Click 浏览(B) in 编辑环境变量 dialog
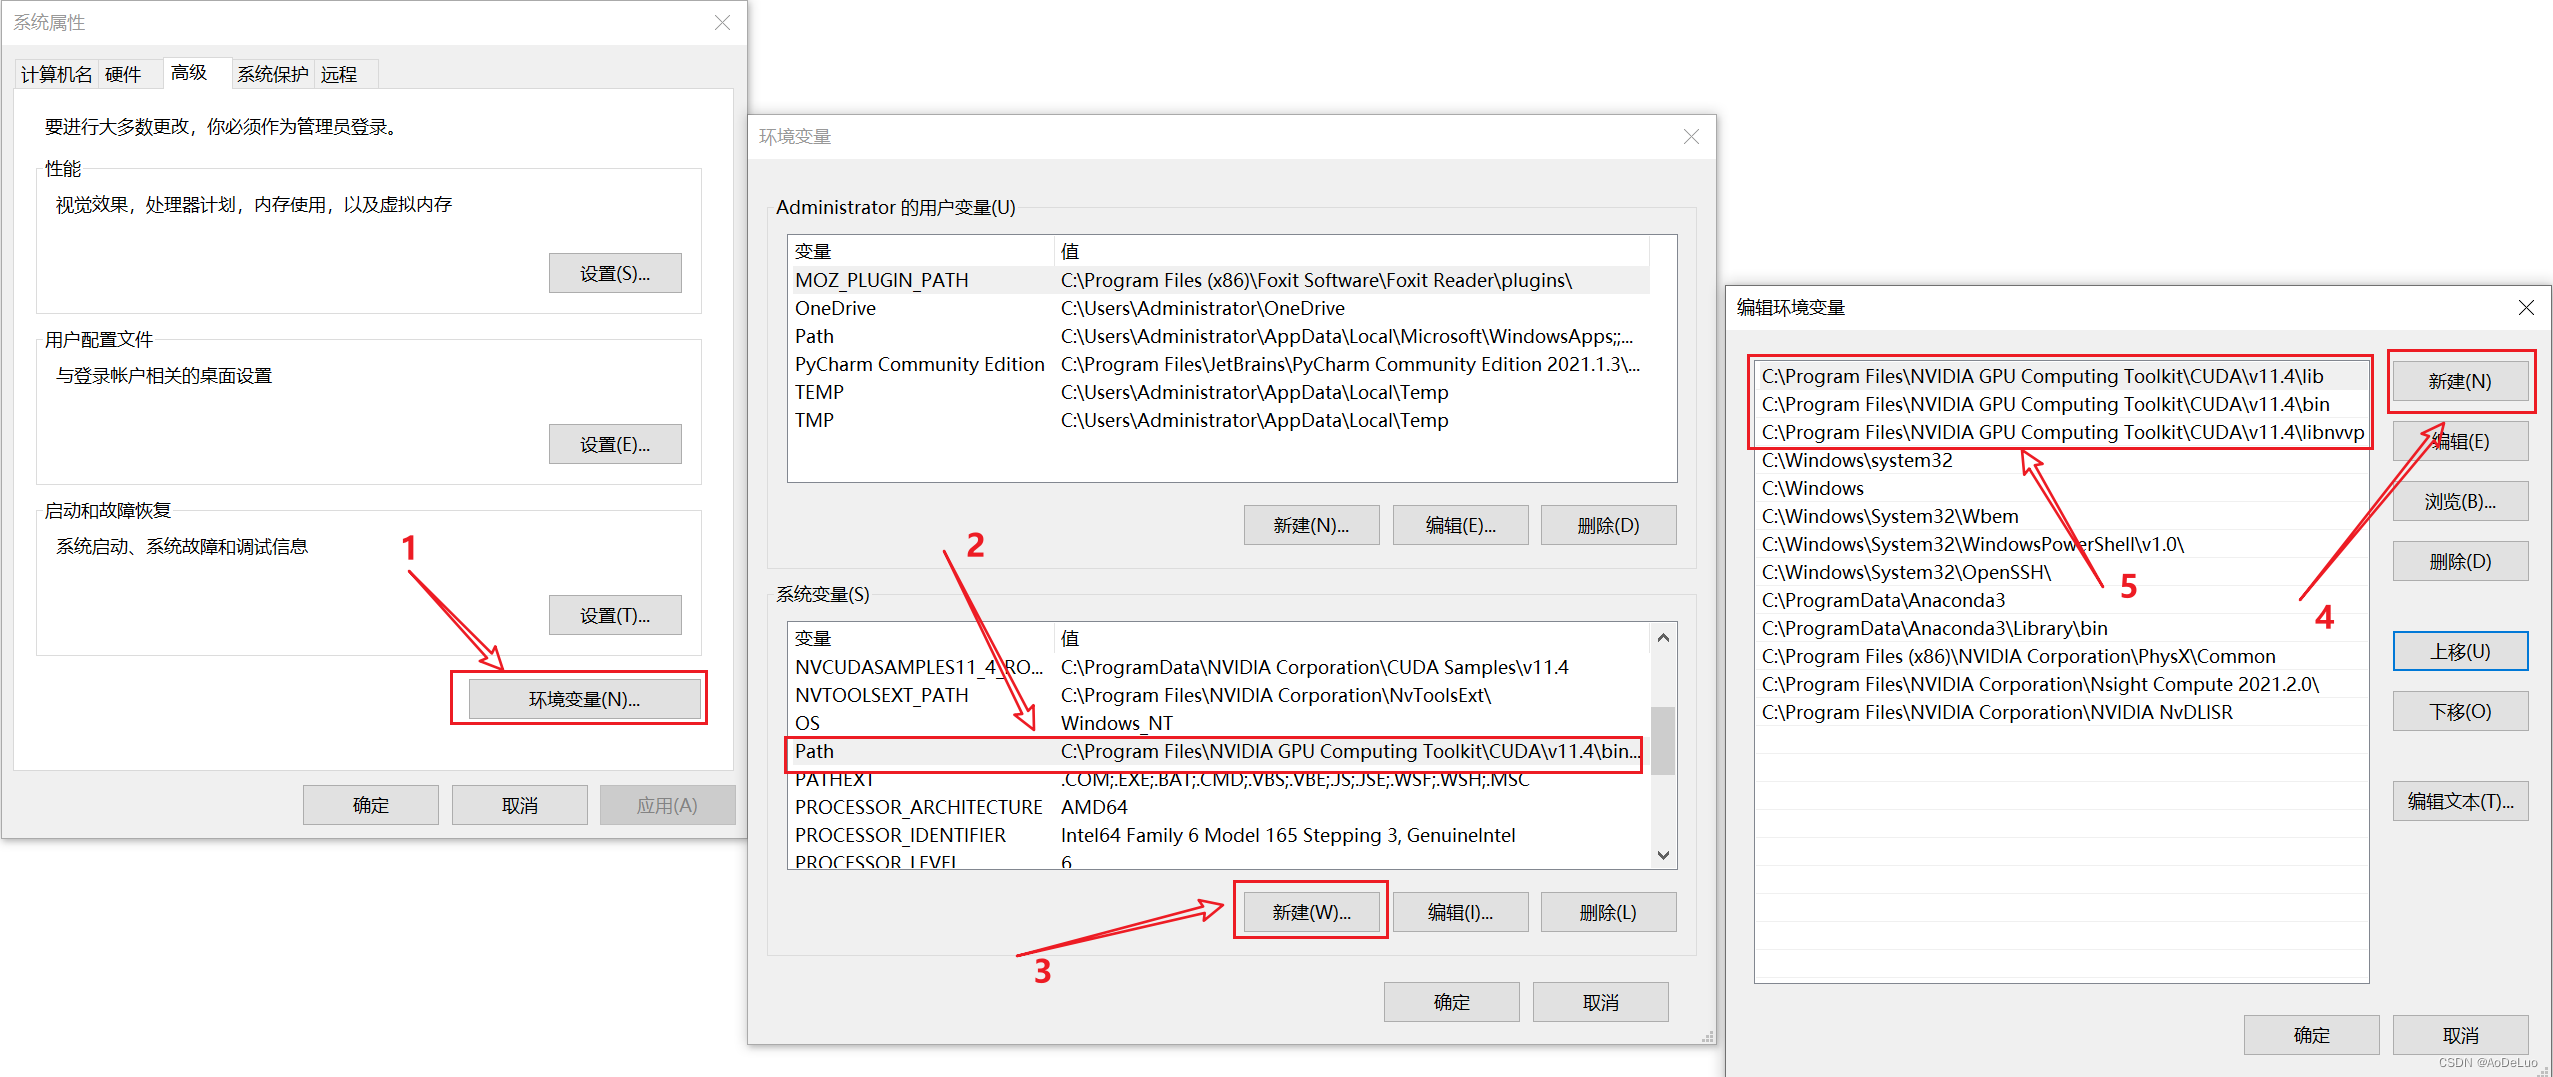This screenshot has width=2553, height=1077. click(x=2460, y=501)
